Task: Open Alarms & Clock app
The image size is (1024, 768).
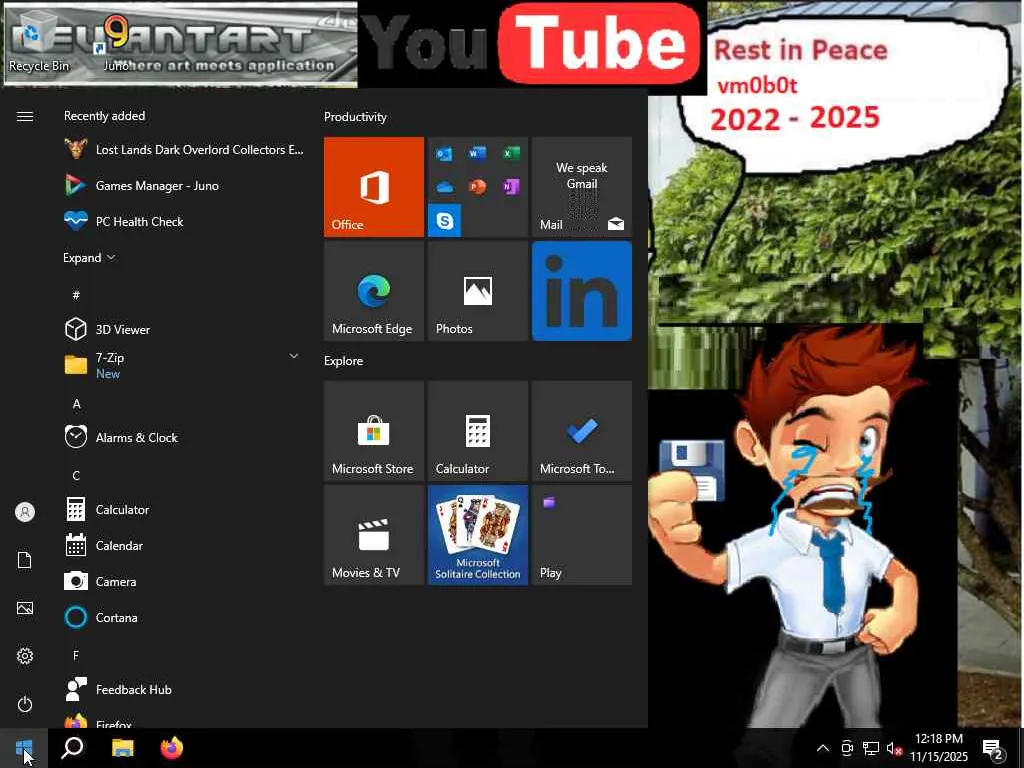Action: [x=184, y=438]
